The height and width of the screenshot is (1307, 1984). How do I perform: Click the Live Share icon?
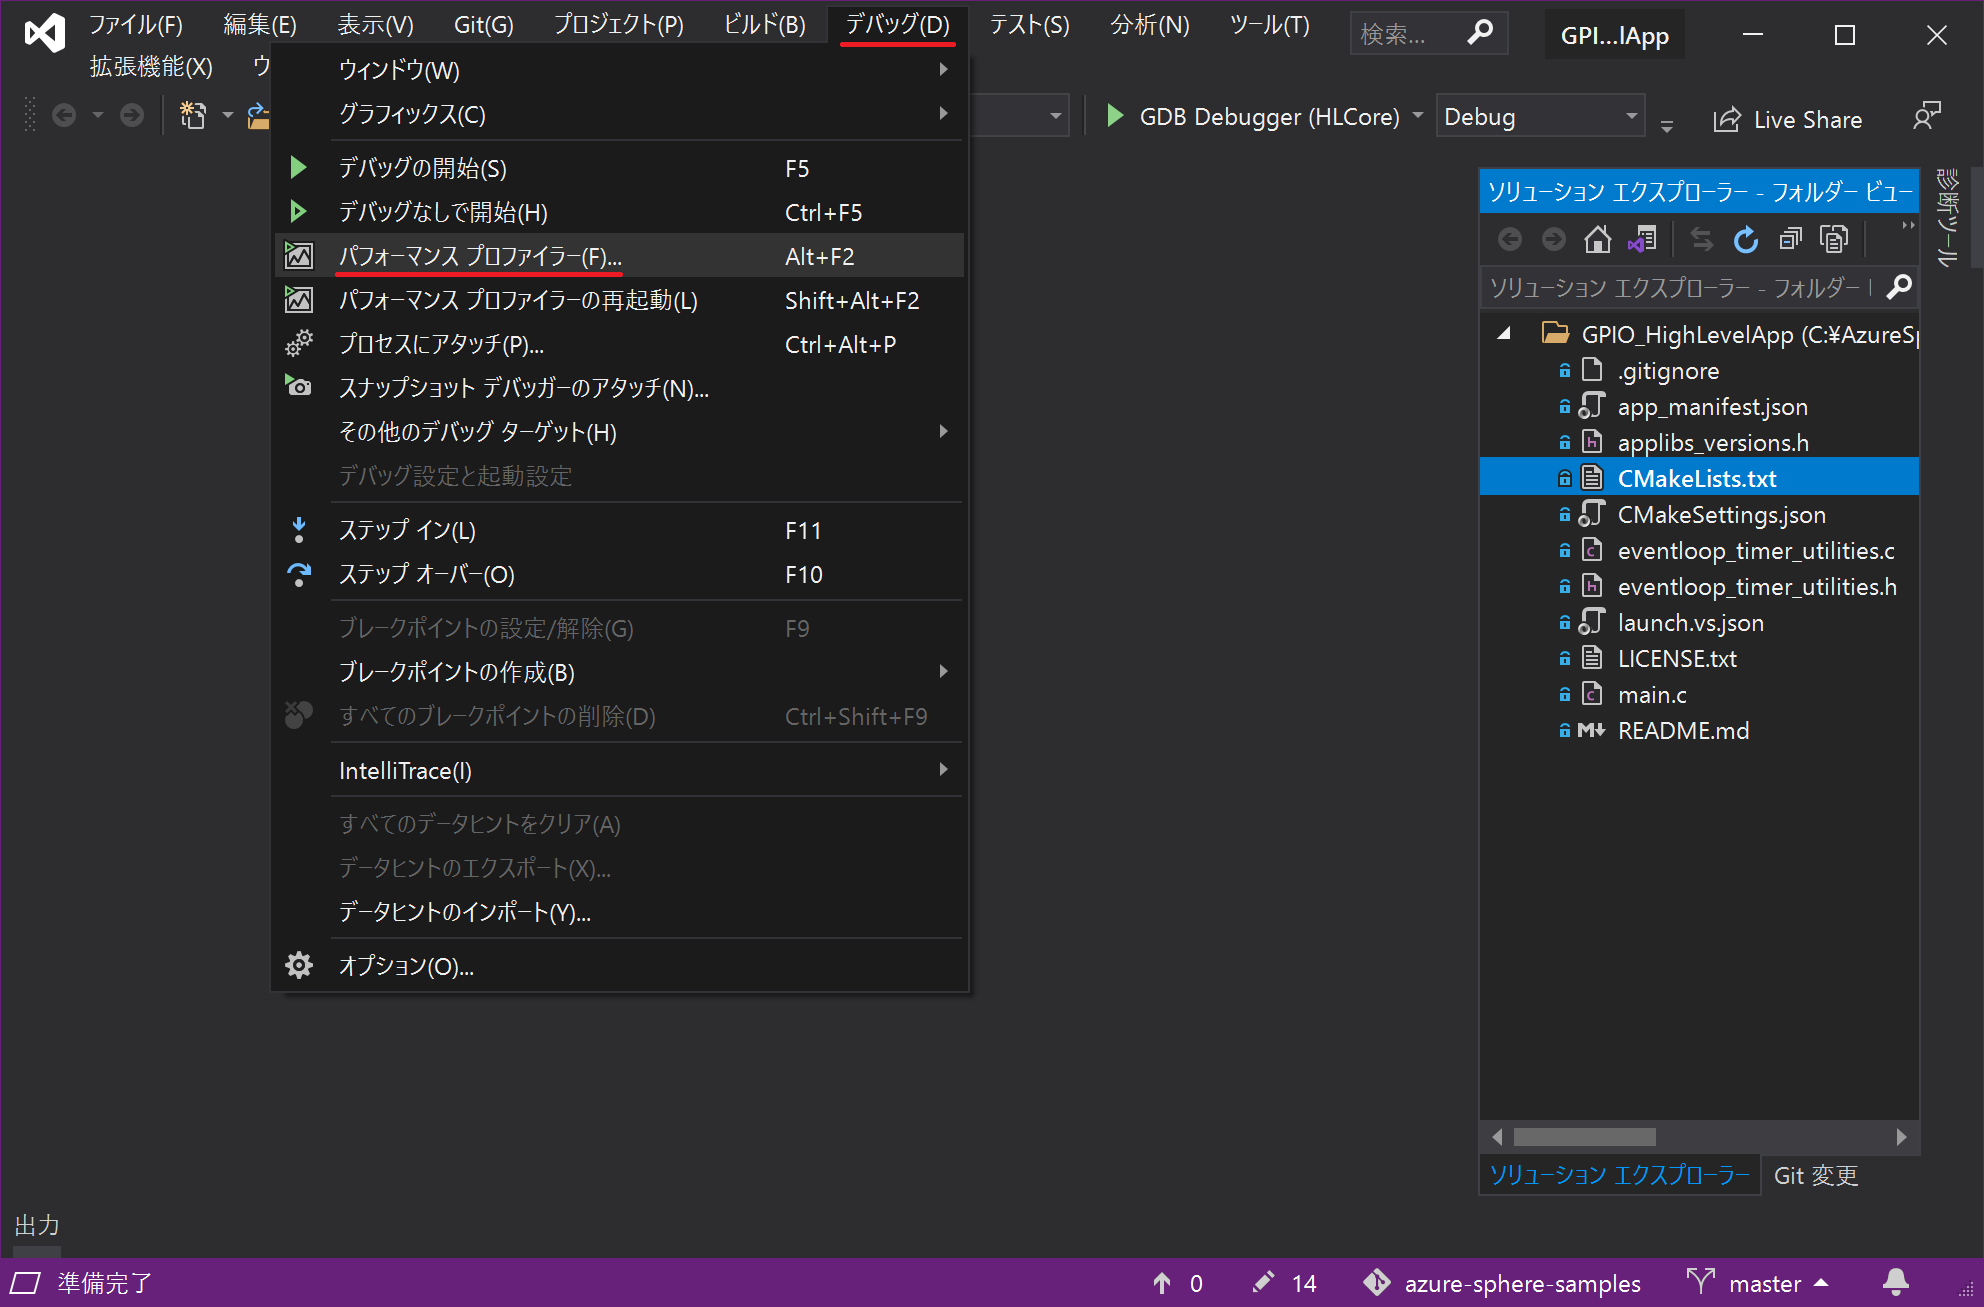[1727, 119]
